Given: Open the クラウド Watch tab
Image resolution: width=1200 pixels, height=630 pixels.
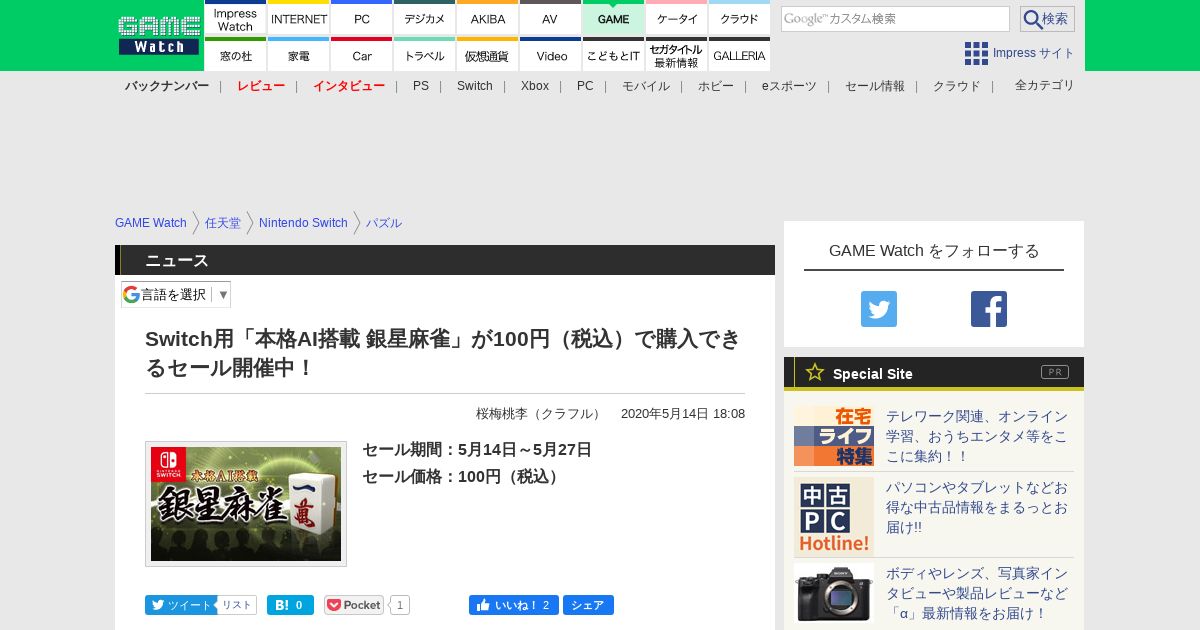Looking at the screenshot, I should coord(740,19).
